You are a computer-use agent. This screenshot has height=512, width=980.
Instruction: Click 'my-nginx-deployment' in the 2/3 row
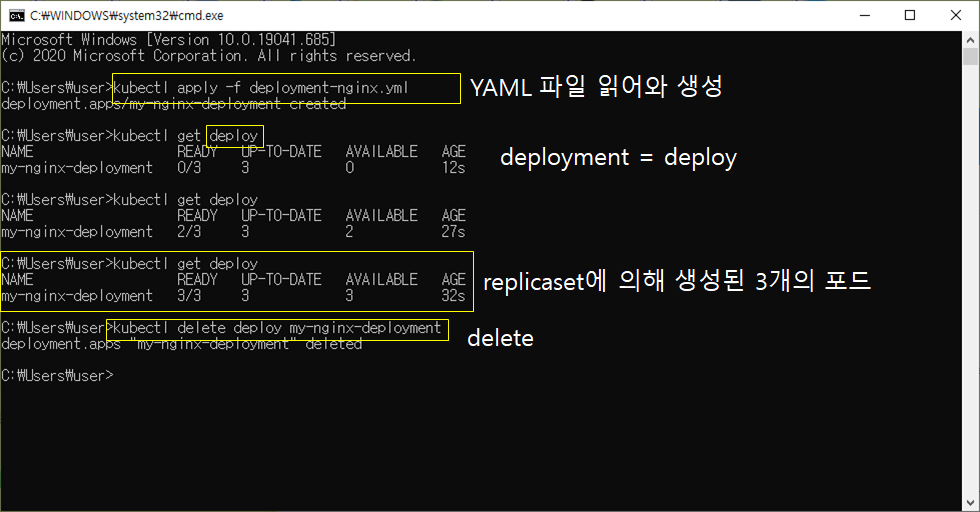coord(77,231)
